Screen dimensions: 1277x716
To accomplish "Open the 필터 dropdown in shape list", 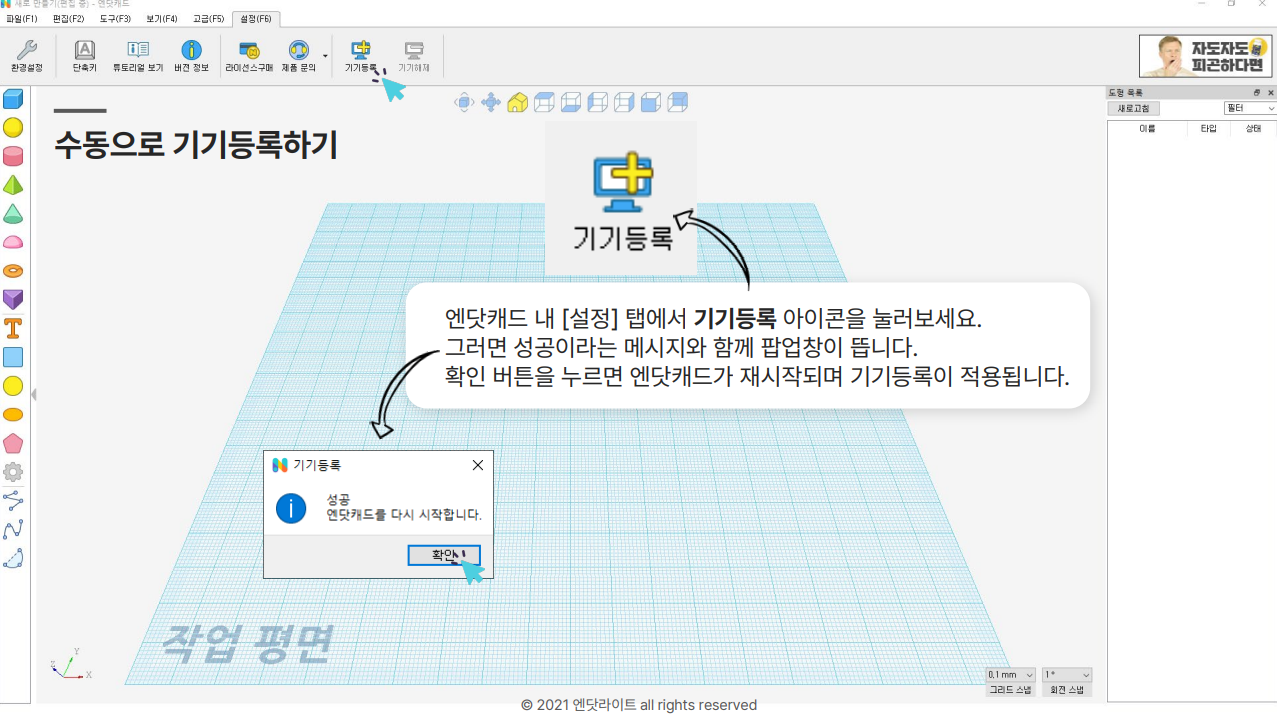I will click(1250, 108).
